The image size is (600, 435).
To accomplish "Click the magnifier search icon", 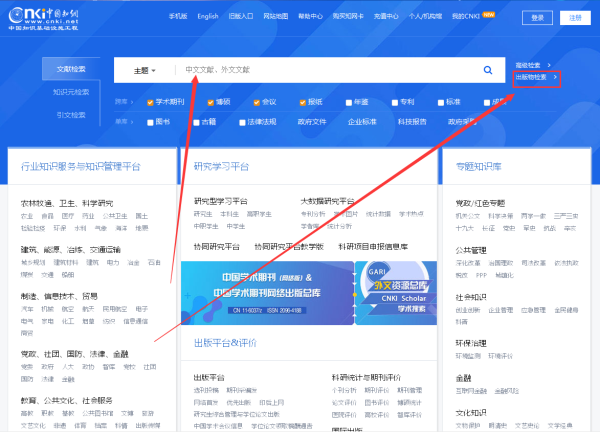I will point(488,70).
